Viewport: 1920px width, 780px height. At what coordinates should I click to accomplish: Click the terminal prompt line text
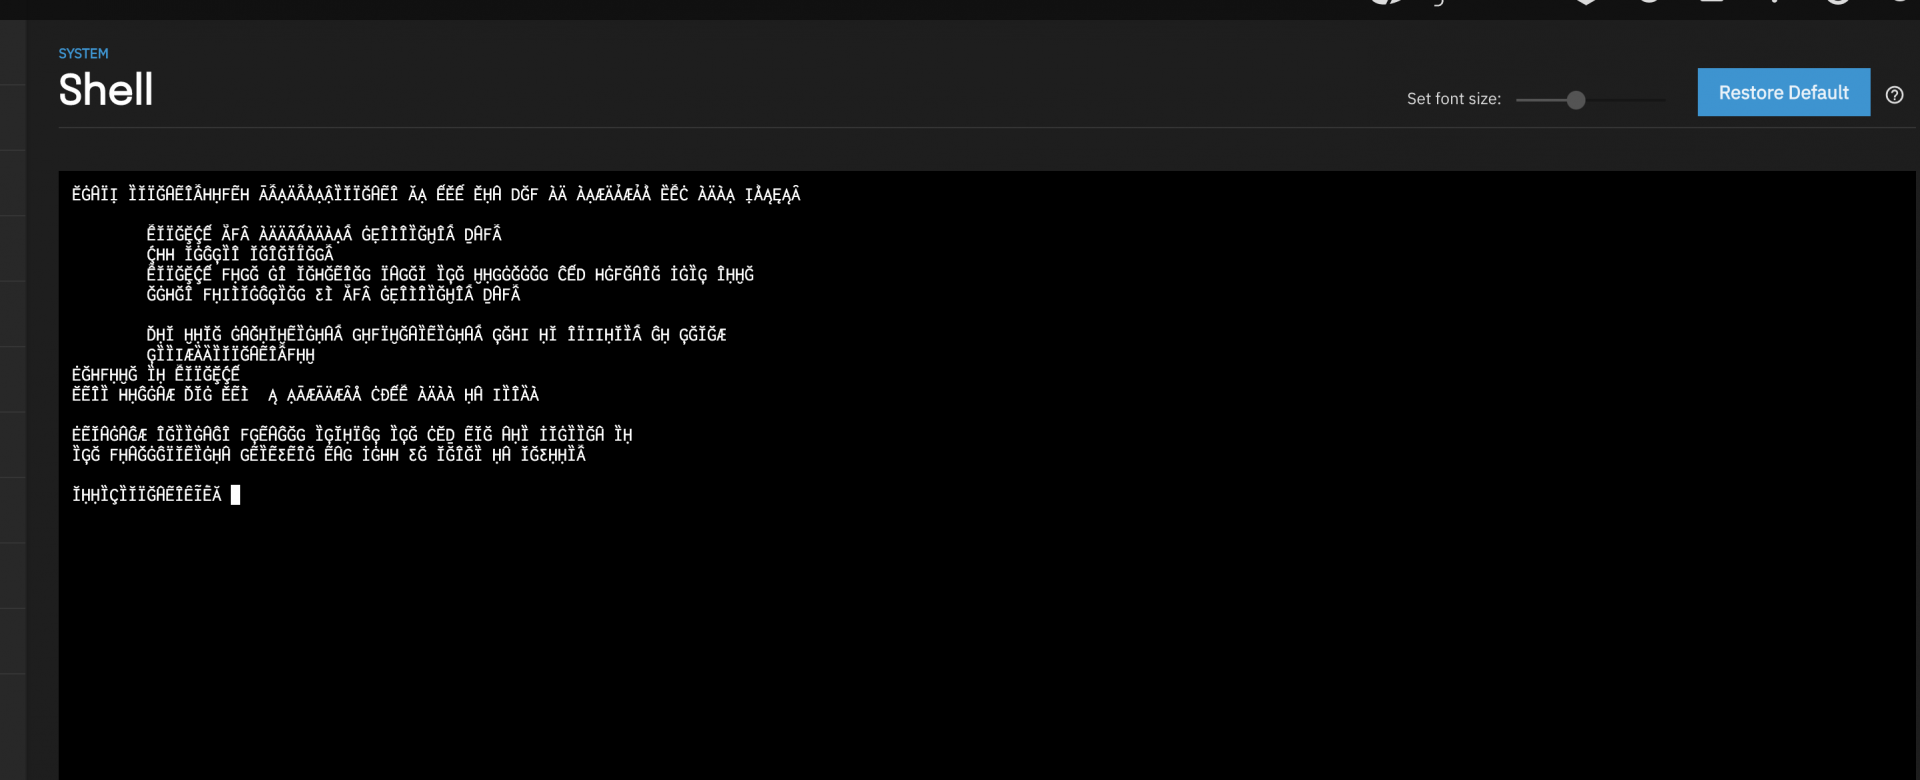click(x=147, y=495)
